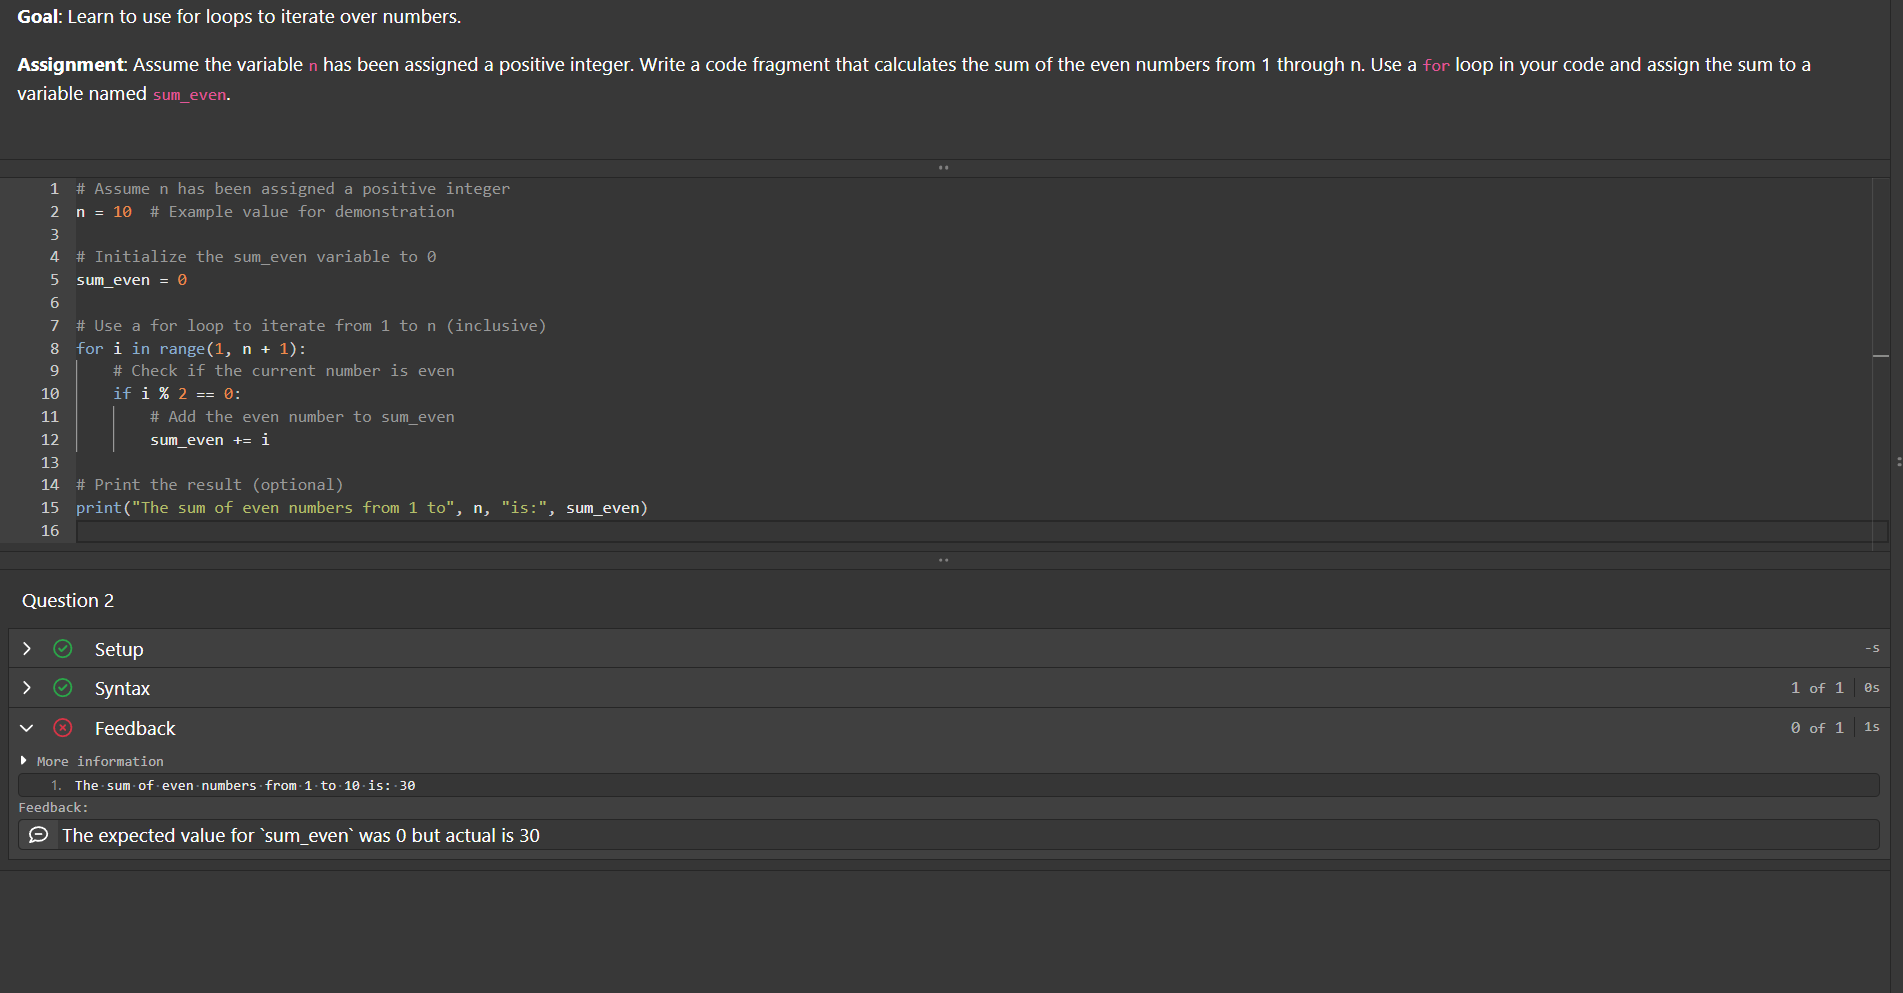Click the green check icon beside Setup
The height and width of the screenshot is (993, 1903).
(x=62, y=649)
